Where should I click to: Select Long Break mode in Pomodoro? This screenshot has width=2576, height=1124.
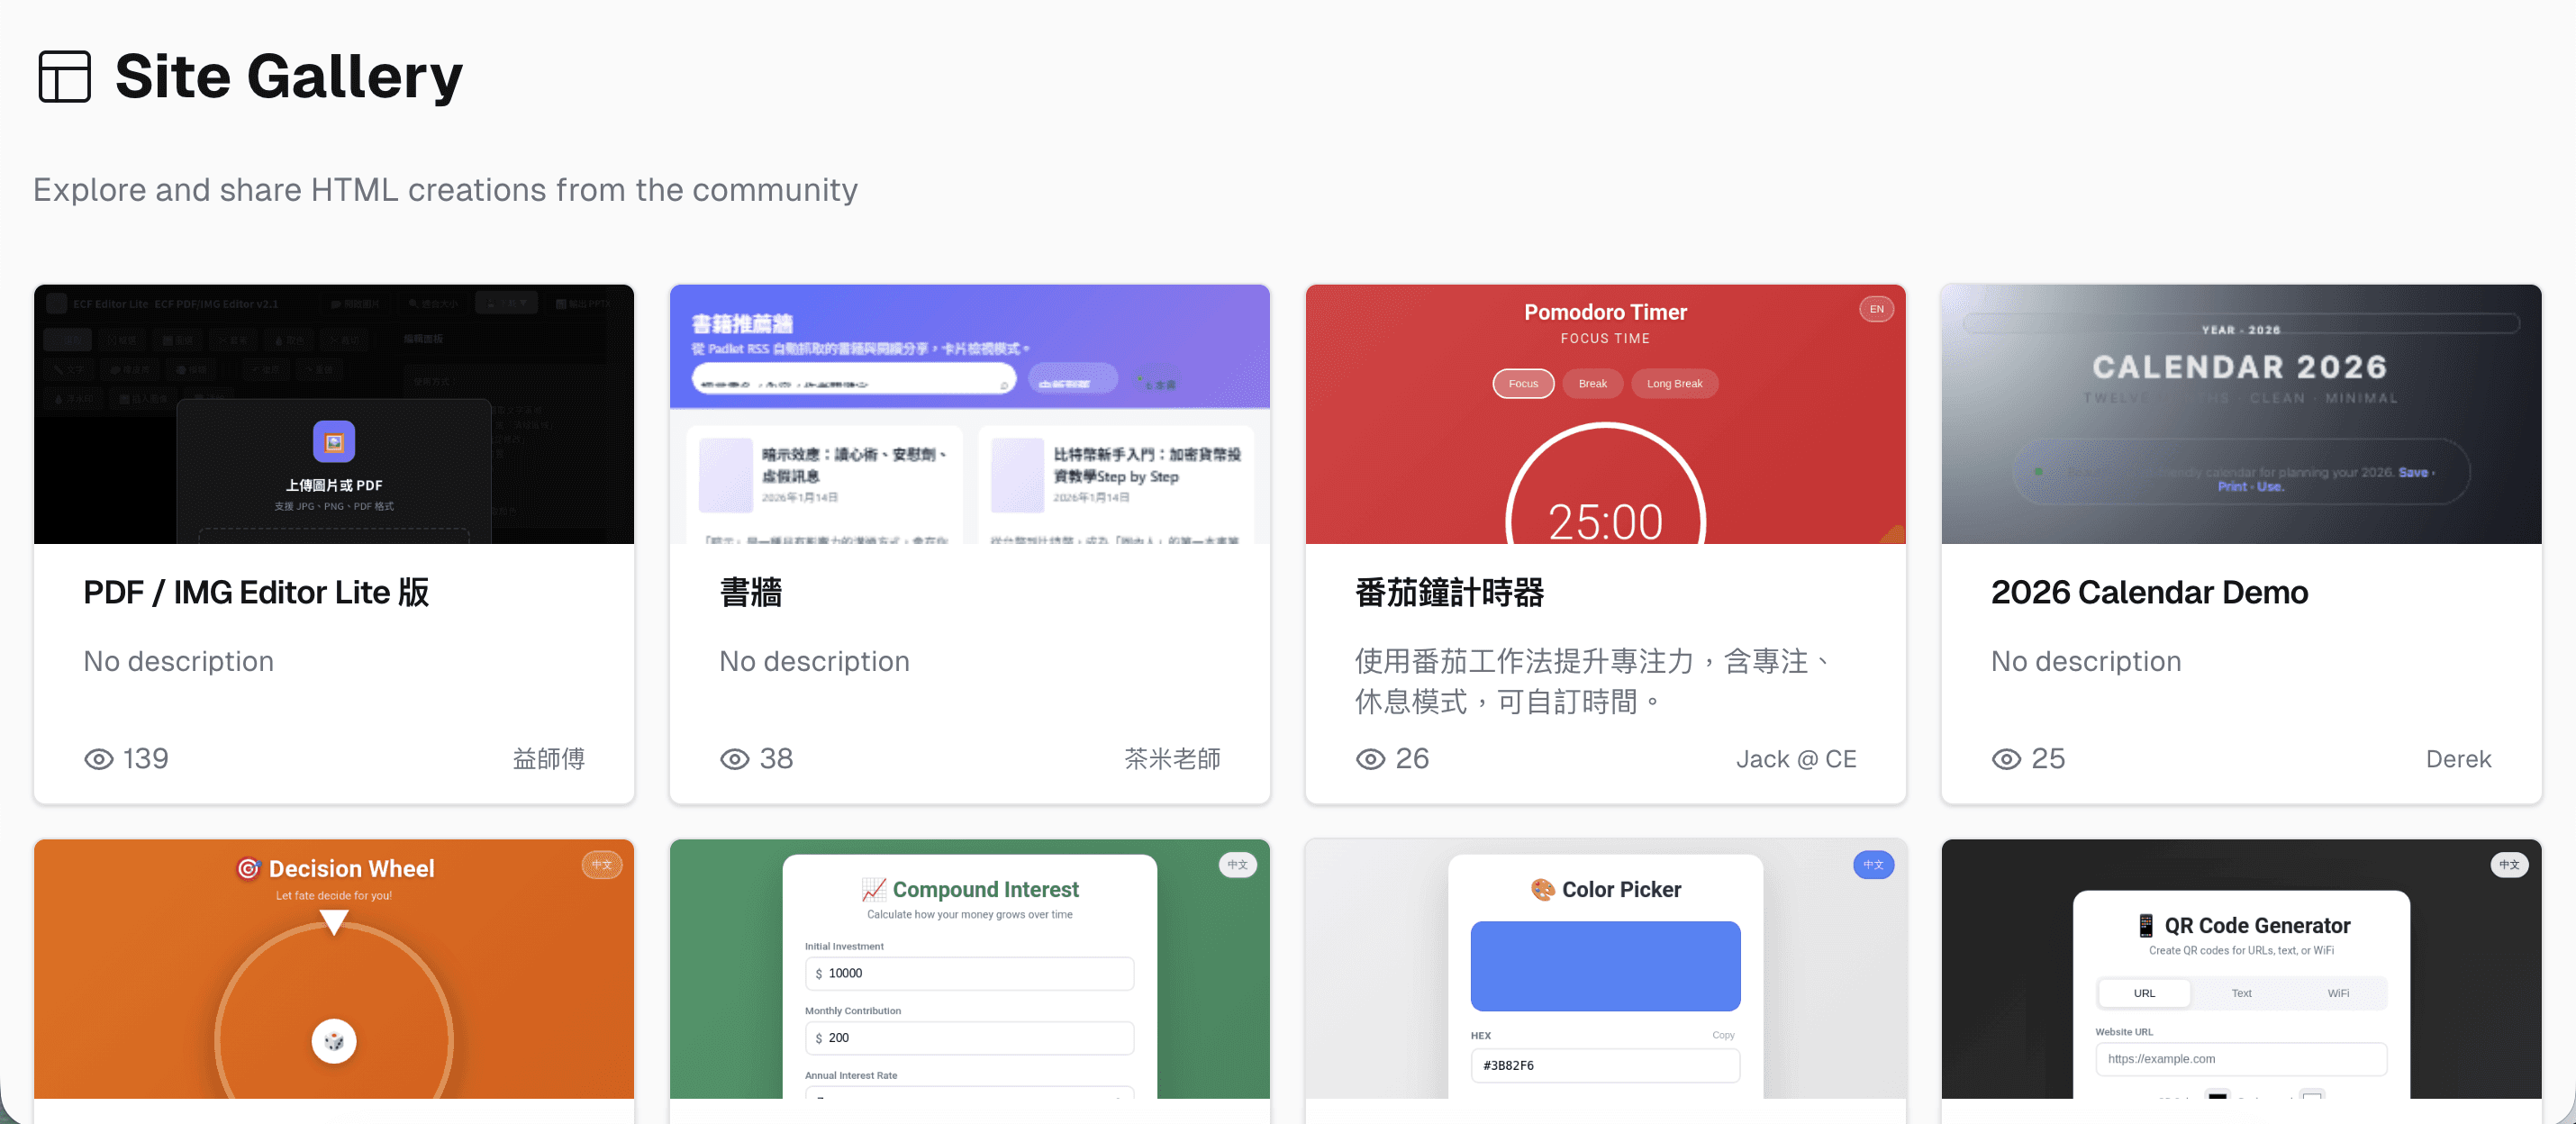point(1674,384)
